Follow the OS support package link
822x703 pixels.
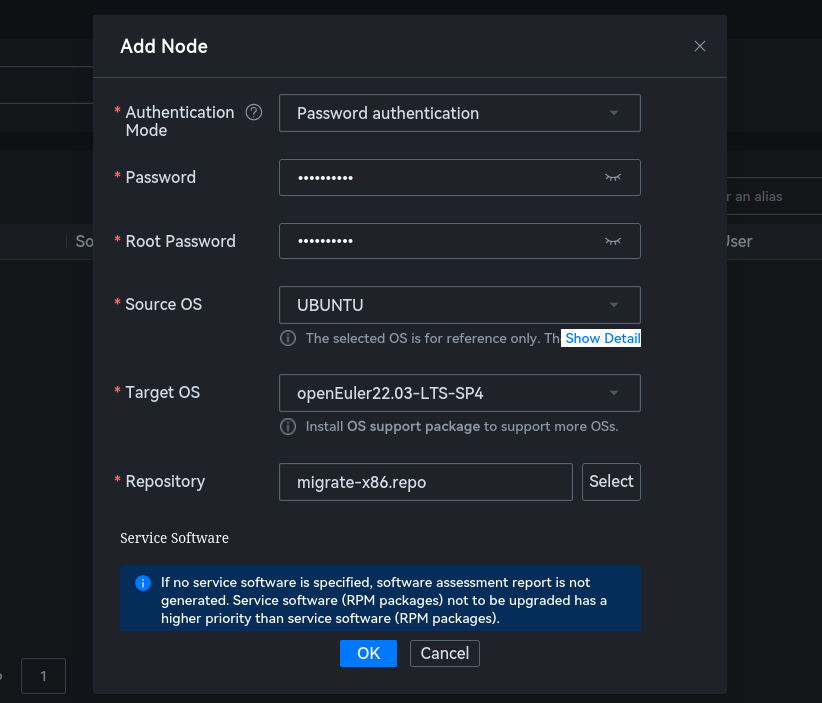click(413, 427)
